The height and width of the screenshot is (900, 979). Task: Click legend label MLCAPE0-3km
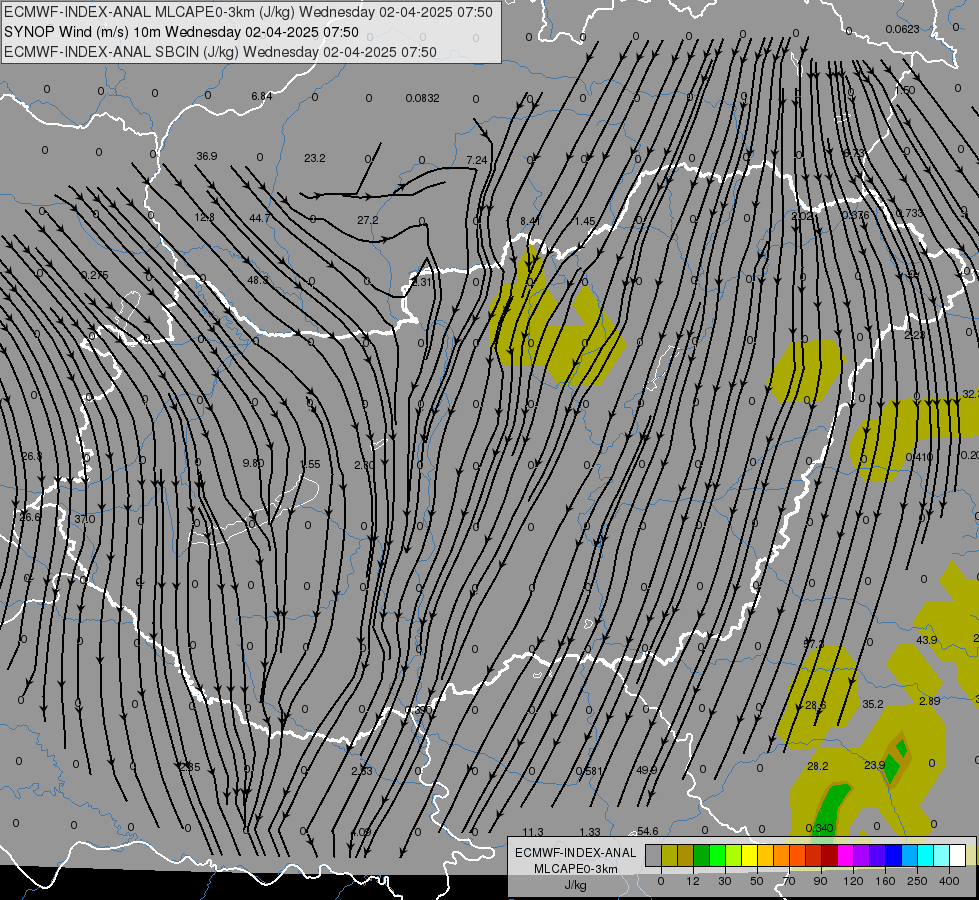tap(575, 869)
